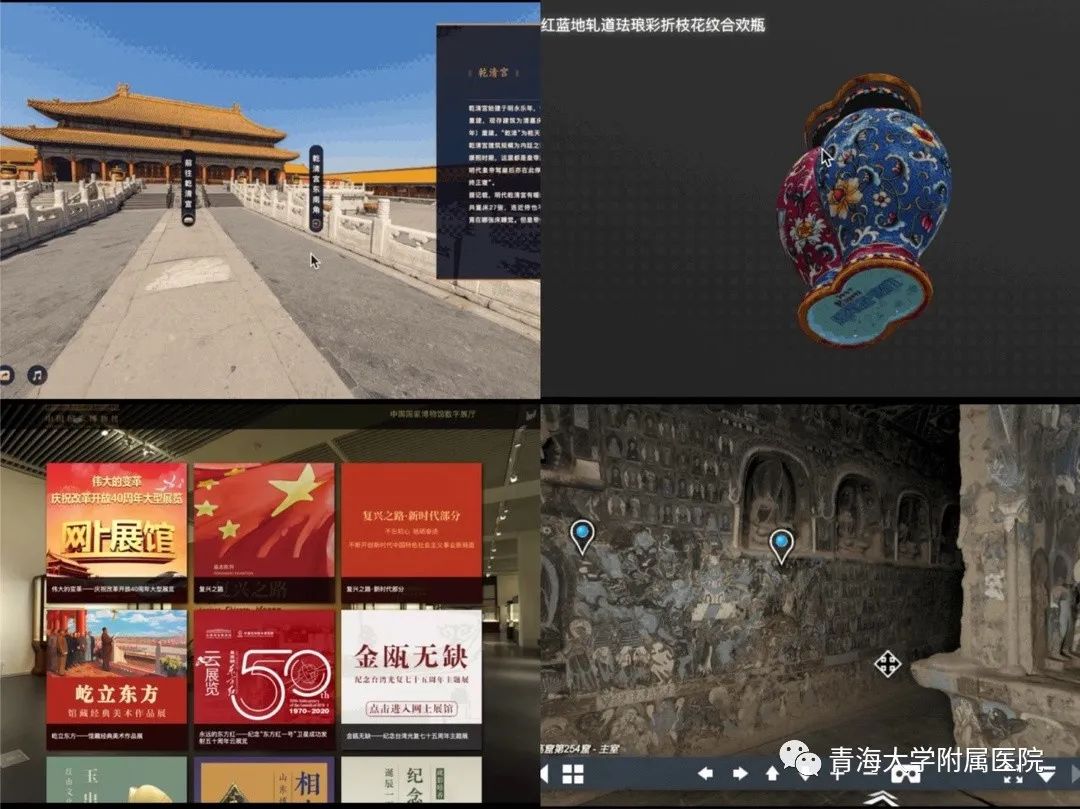The image size is (1080, 809).
Task: Click the 红蓝地轧道珐琅彩折枝花纹合欢瓶 title text
Action: (653, 25)
